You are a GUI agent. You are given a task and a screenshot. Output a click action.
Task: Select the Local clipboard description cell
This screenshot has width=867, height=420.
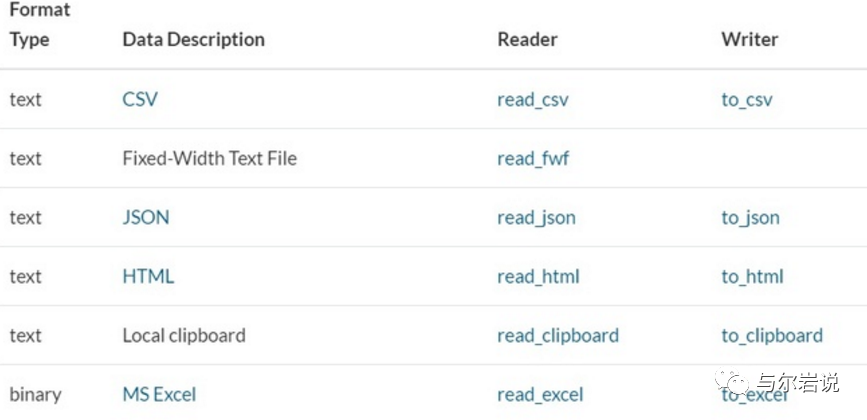pos(184,335)
